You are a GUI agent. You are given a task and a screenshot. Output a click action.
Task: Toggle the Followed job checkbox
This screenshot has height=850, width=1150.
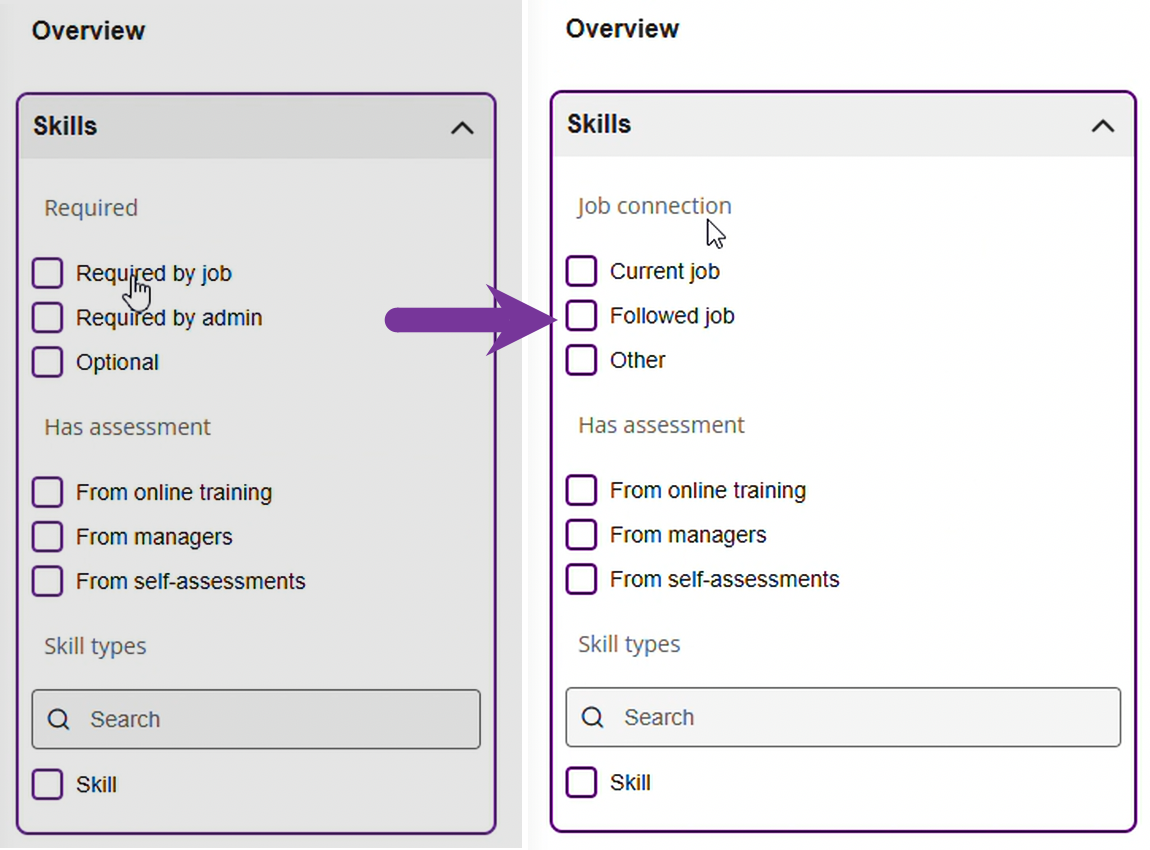point(581,316)
